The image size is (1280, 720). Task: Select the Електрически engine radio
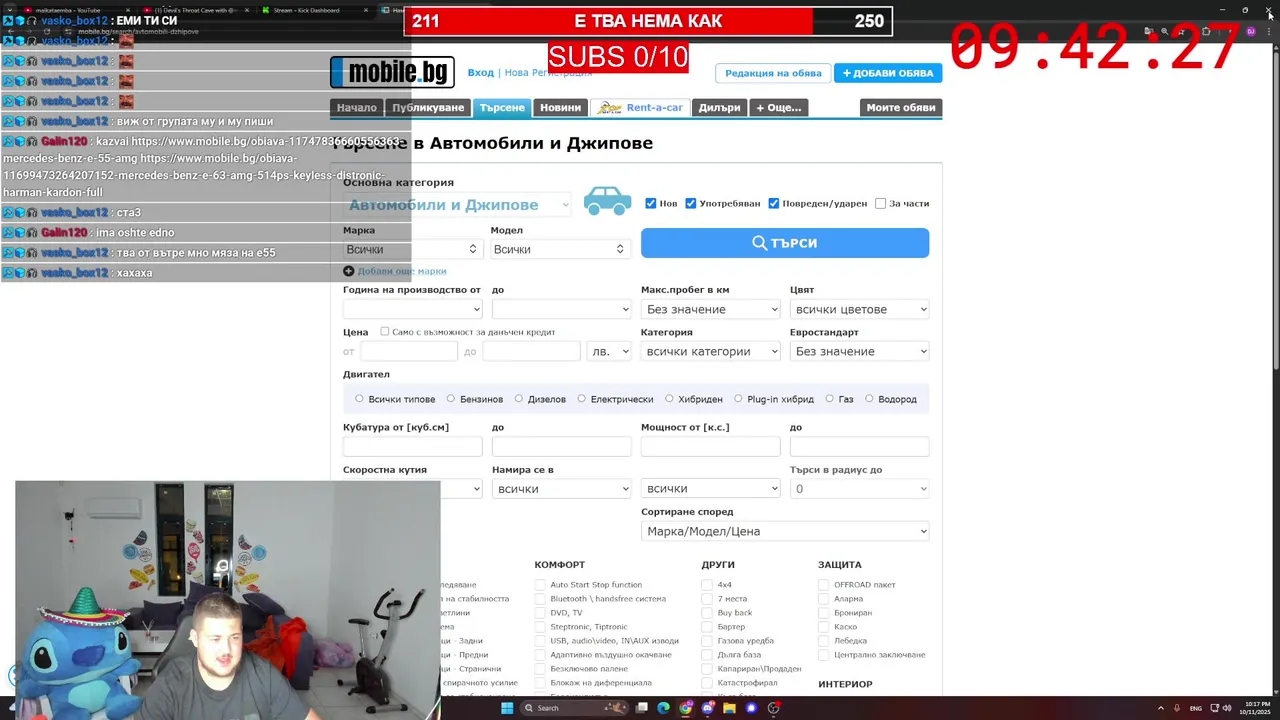click(x=581, y=399)
